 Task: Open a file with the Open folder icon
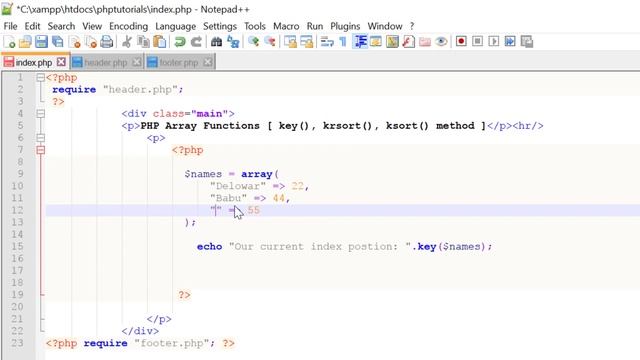(x=25, y=42)
